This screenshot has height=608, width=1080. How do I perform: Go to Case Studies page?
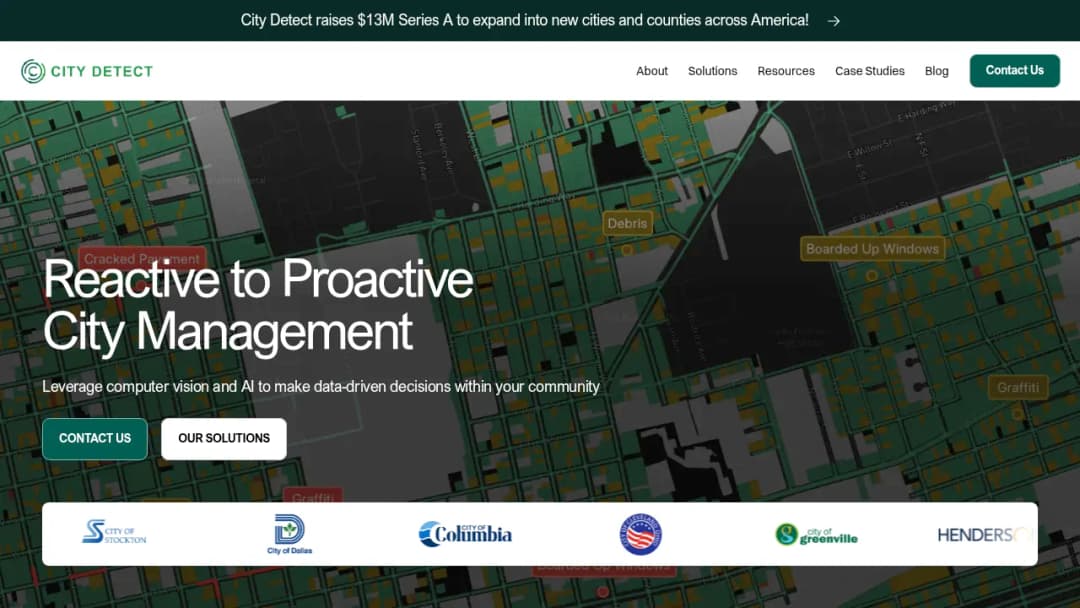coord(869,71)
